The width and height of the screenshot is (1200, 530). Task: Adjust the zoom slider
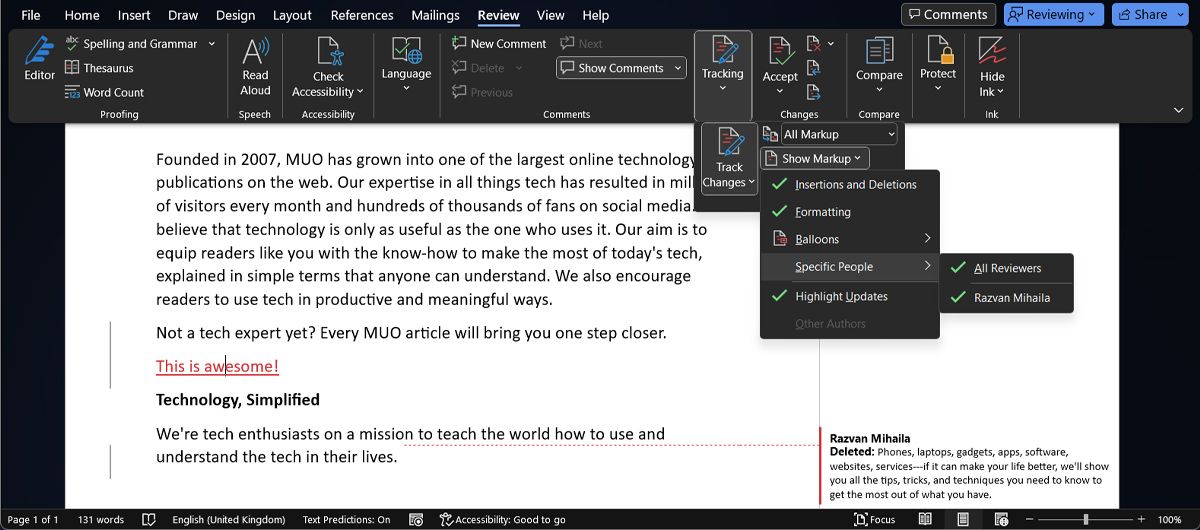tap(1085, 520)
